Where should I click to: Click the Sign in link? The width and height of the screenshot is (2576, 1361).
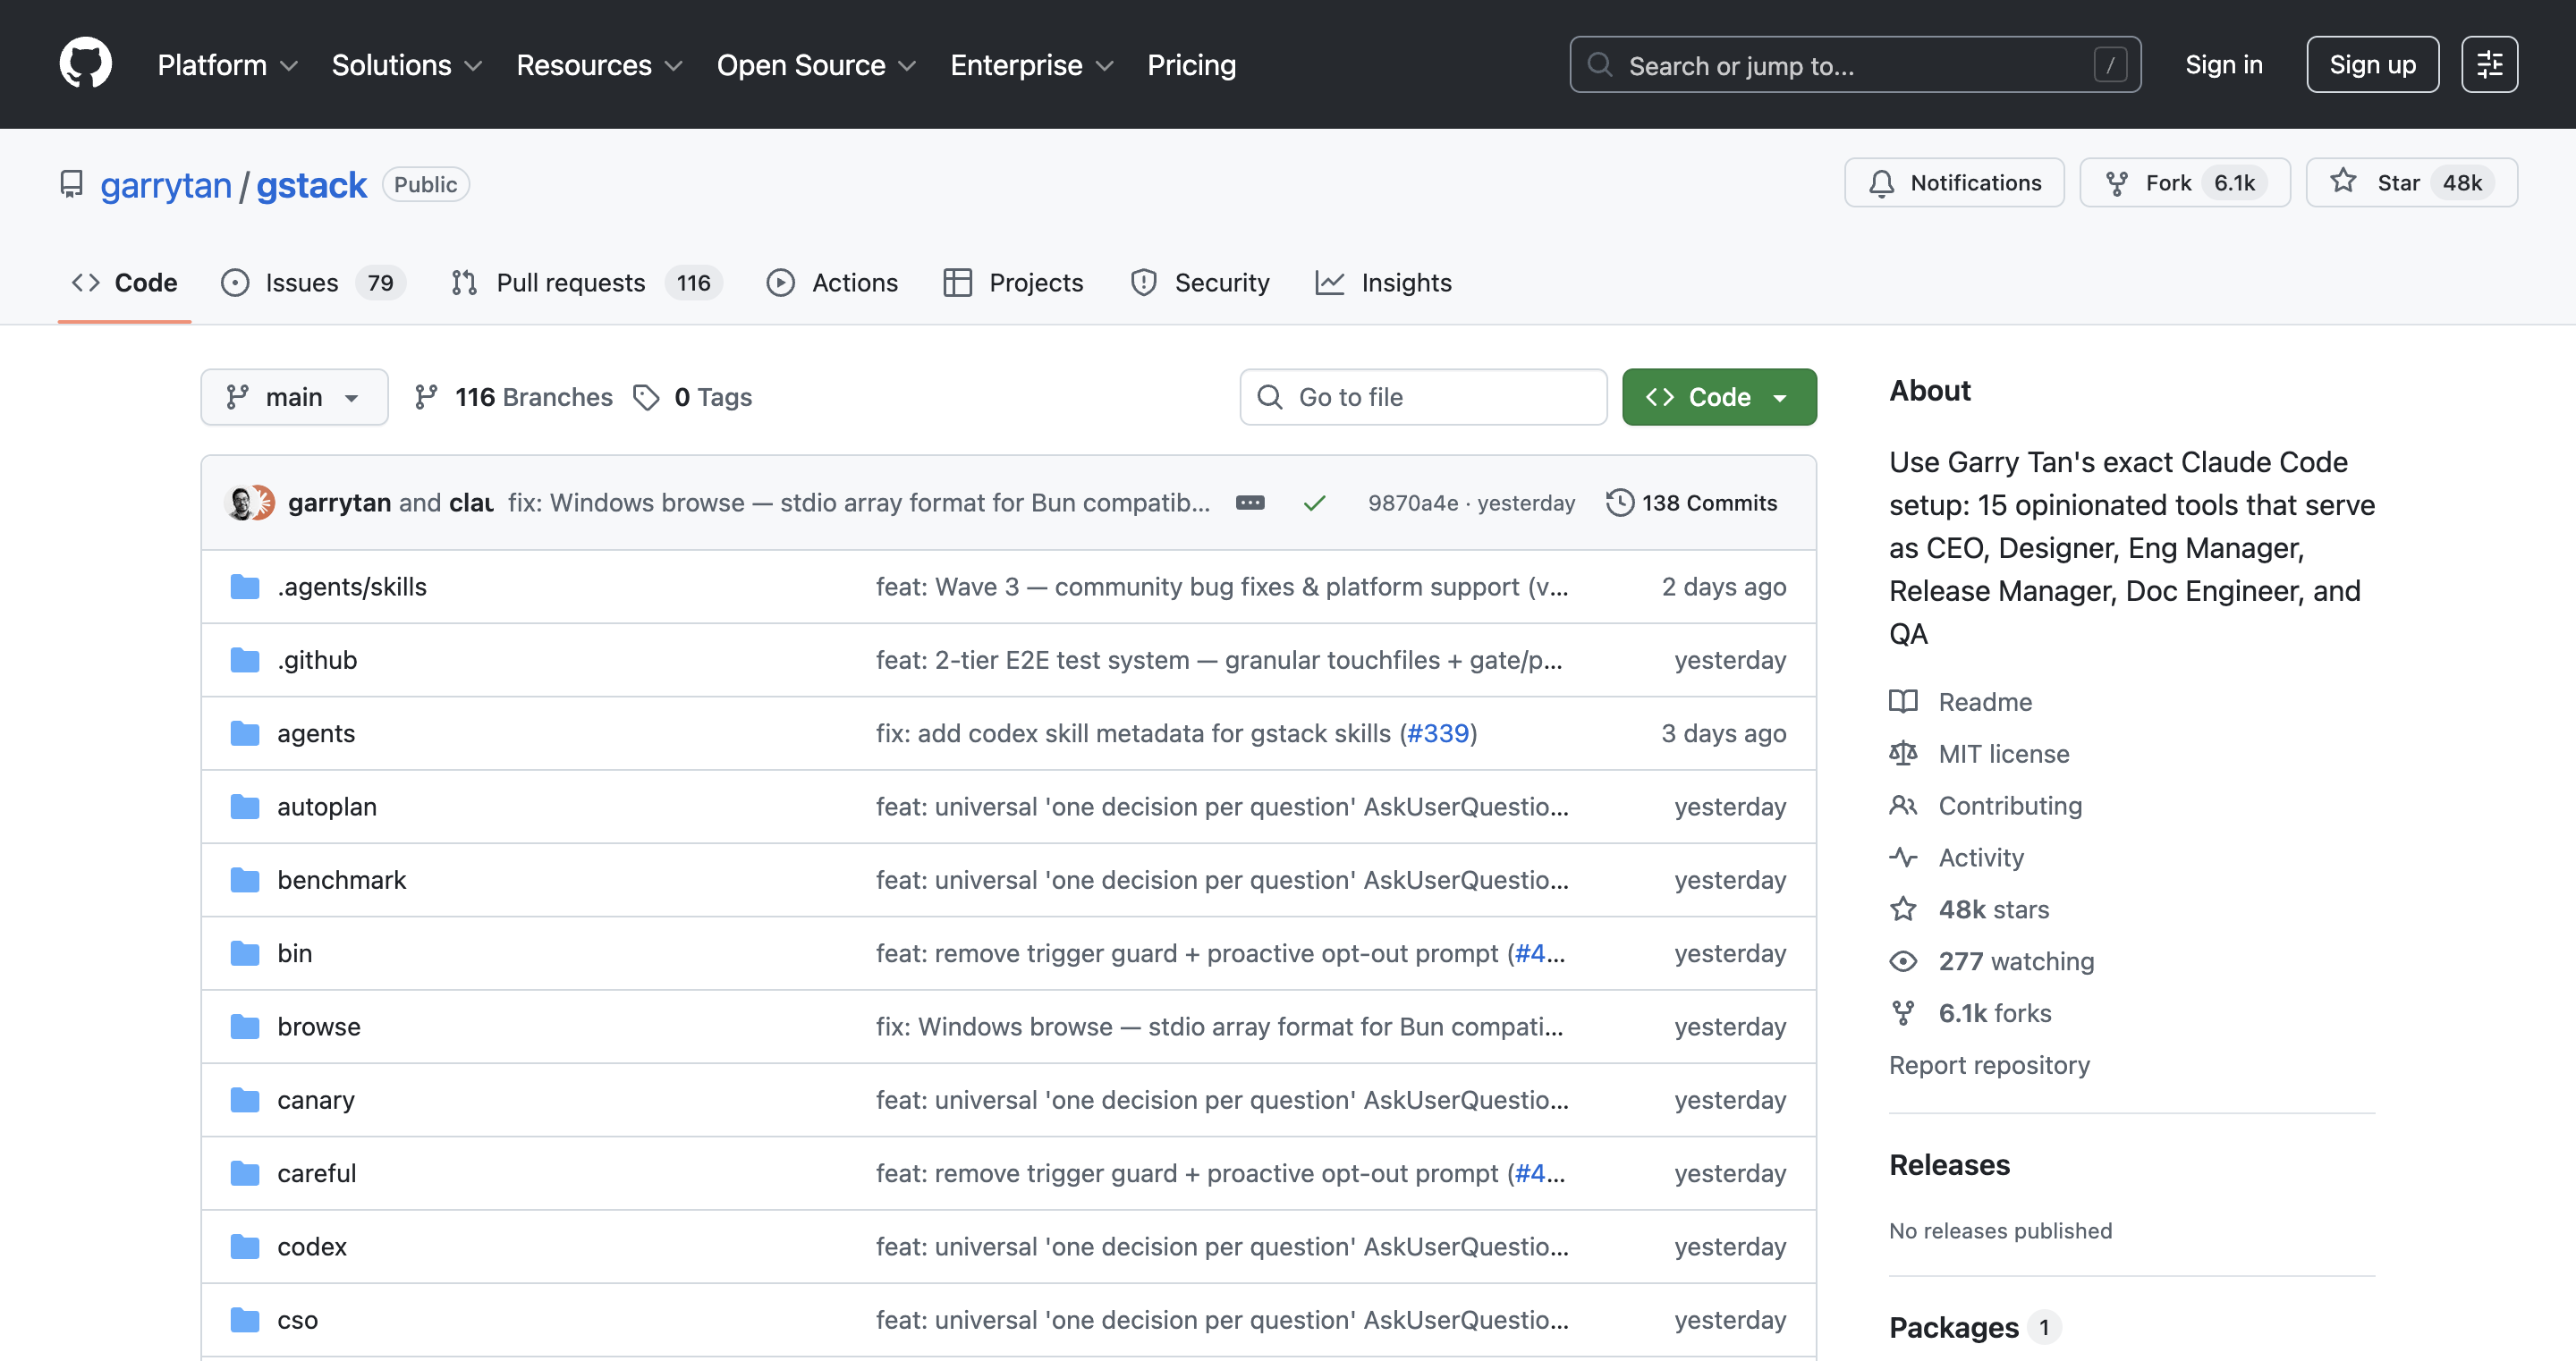click(x=2223, y=65)
